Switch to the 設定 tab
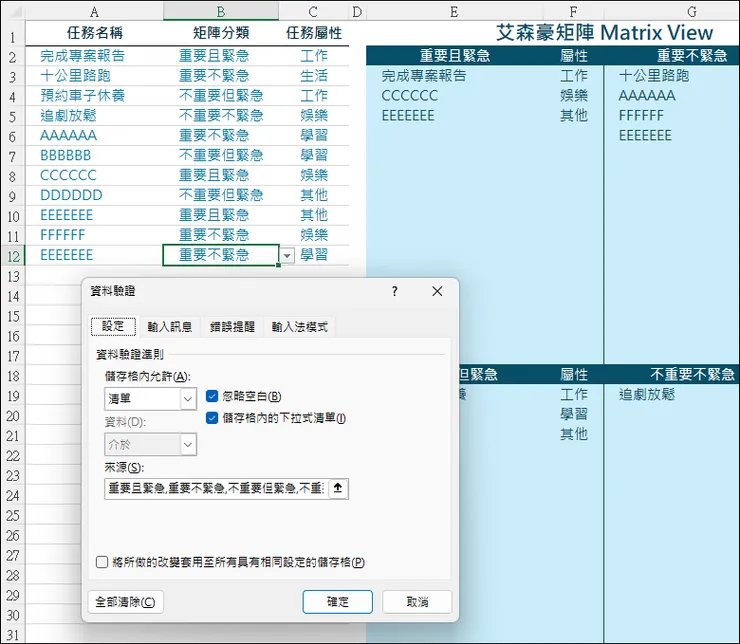740x644 pixels. coord(113,326)
